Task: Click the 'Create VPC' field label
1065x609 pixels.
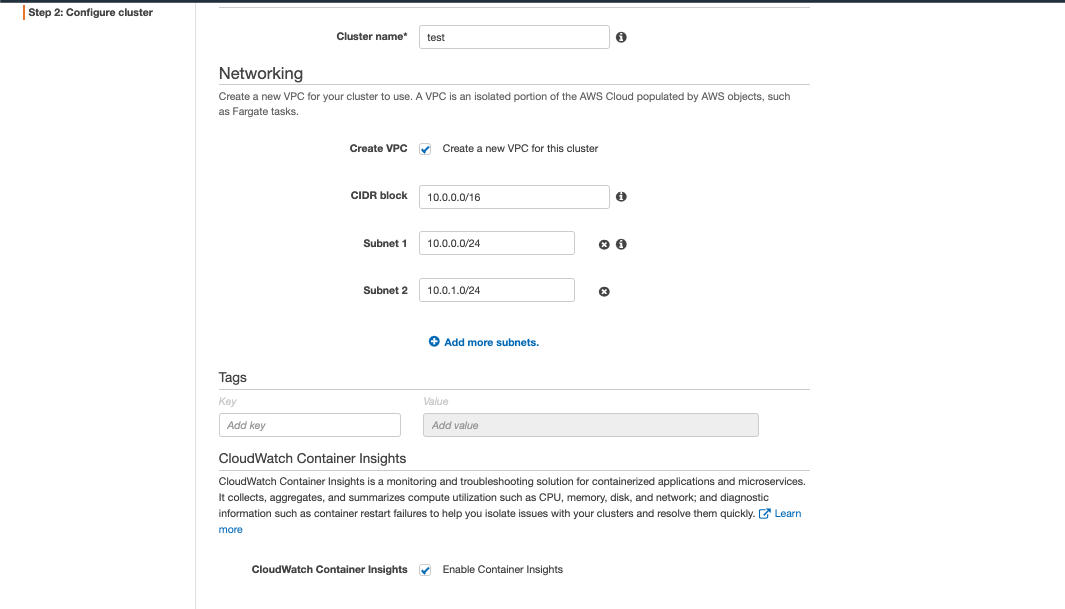Action: point(378,149)
